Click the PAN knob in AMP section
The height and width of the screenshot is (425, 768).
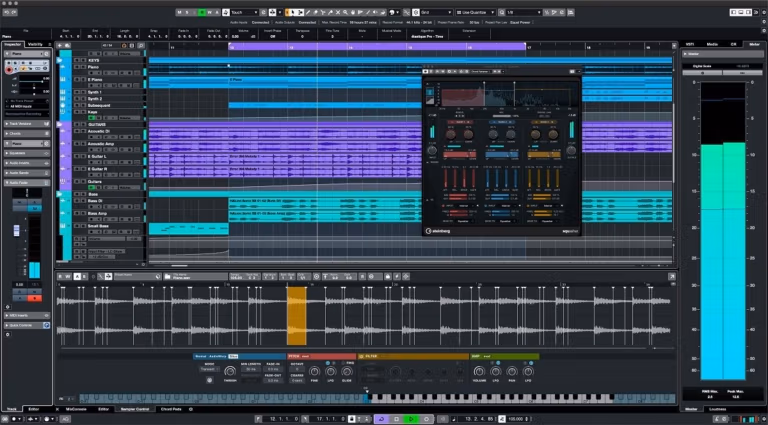[x=512, y=371]
